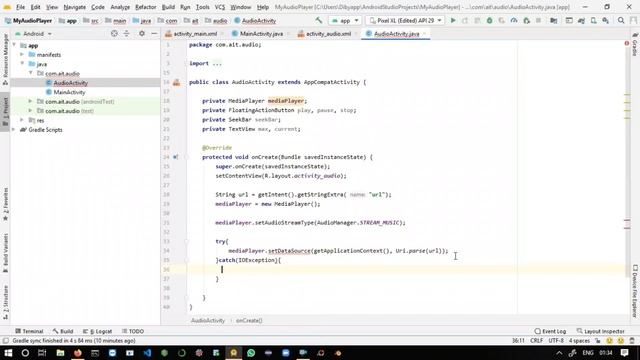Click Apply Changes icon next to run
The image size is (640, 360).
(x=465, y=20)
